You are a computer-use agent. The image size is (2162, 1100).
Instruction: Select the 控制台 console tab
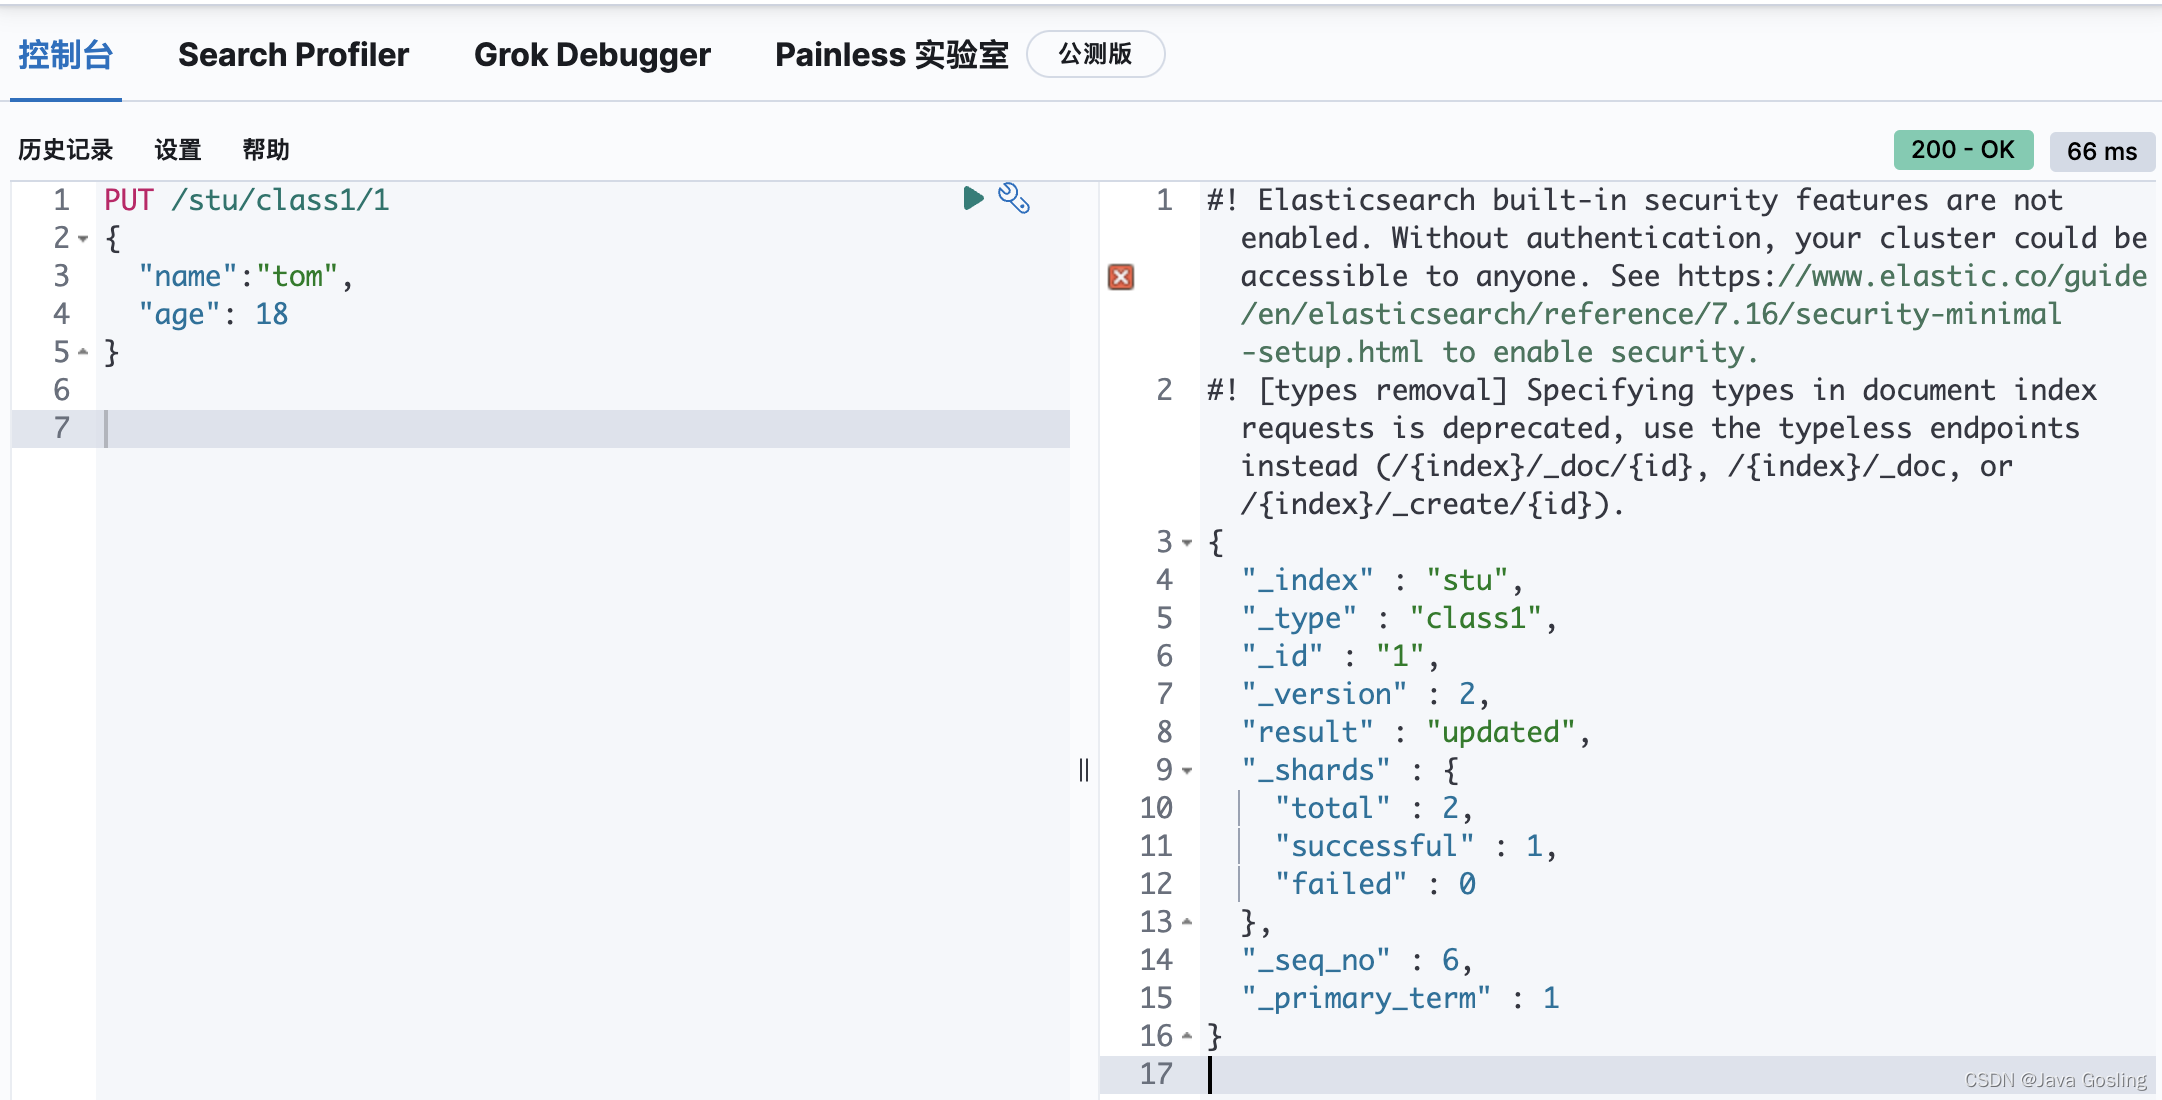(66, 55)
